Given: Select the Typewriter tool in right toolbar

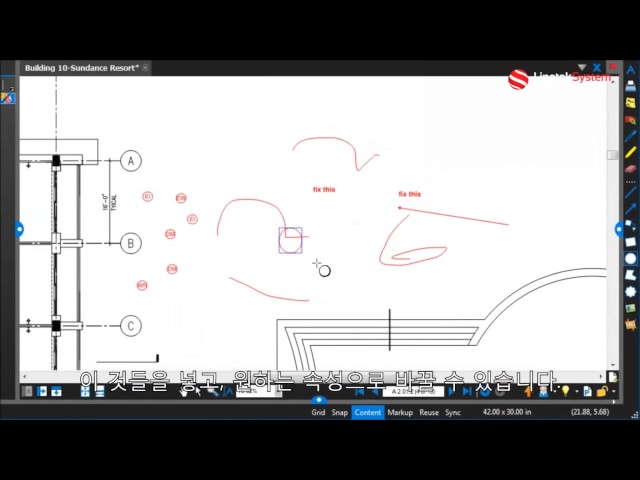Looking at the screenshot, I should click(631, 86).
